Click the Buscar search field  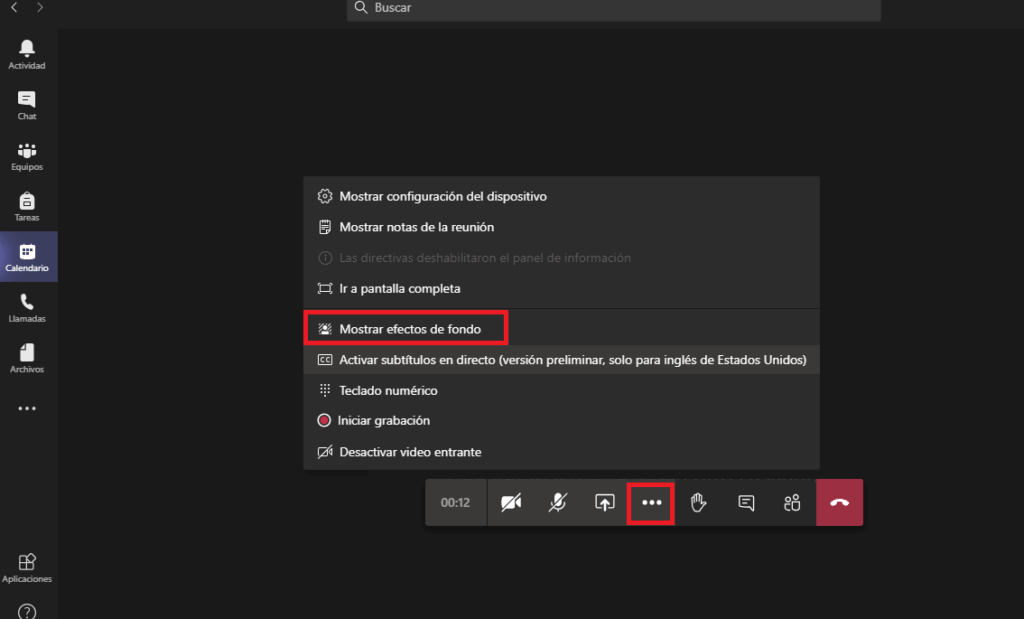click(x=613, y=8)
